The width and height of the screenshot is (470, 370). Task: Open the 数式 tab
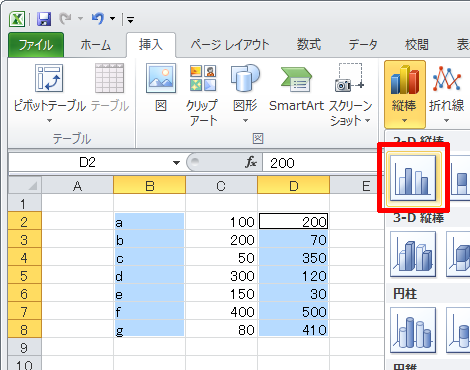click(309, 45)
